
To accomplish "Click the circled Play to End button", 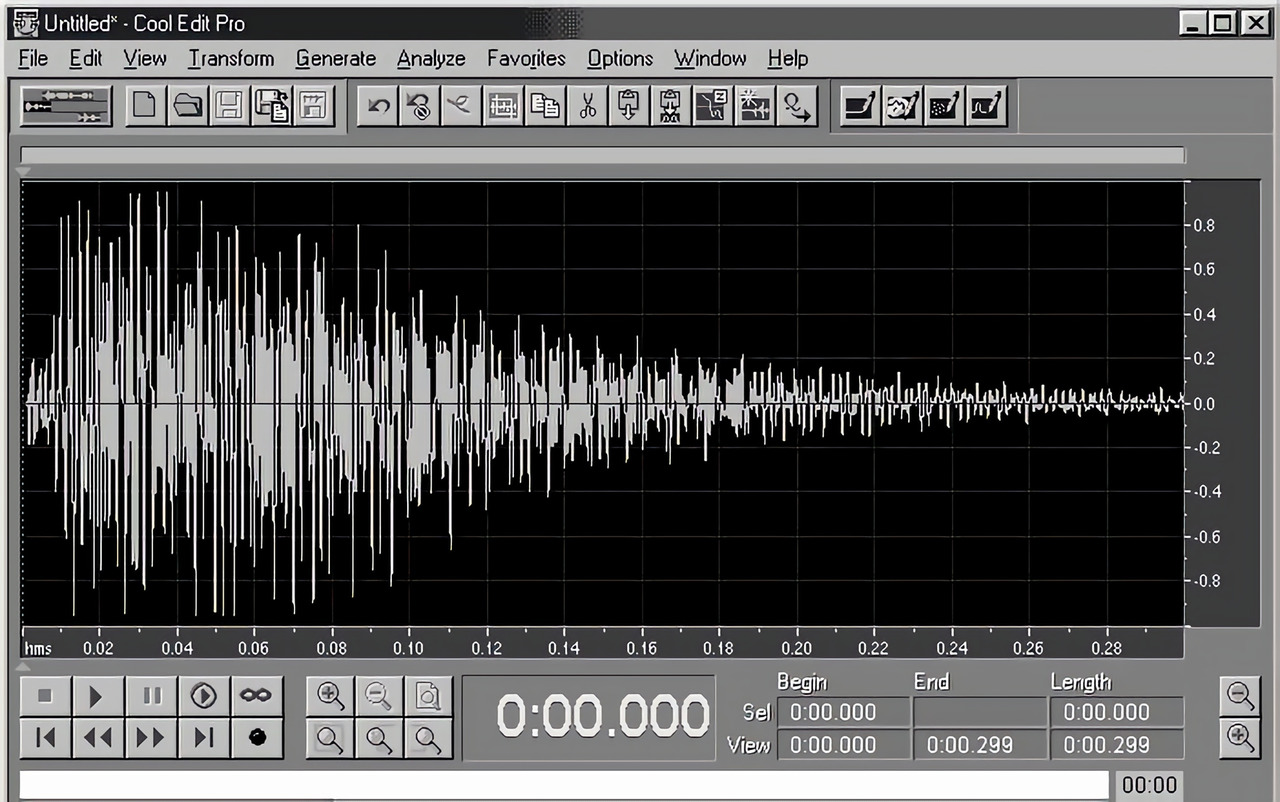I will (204, 695).
